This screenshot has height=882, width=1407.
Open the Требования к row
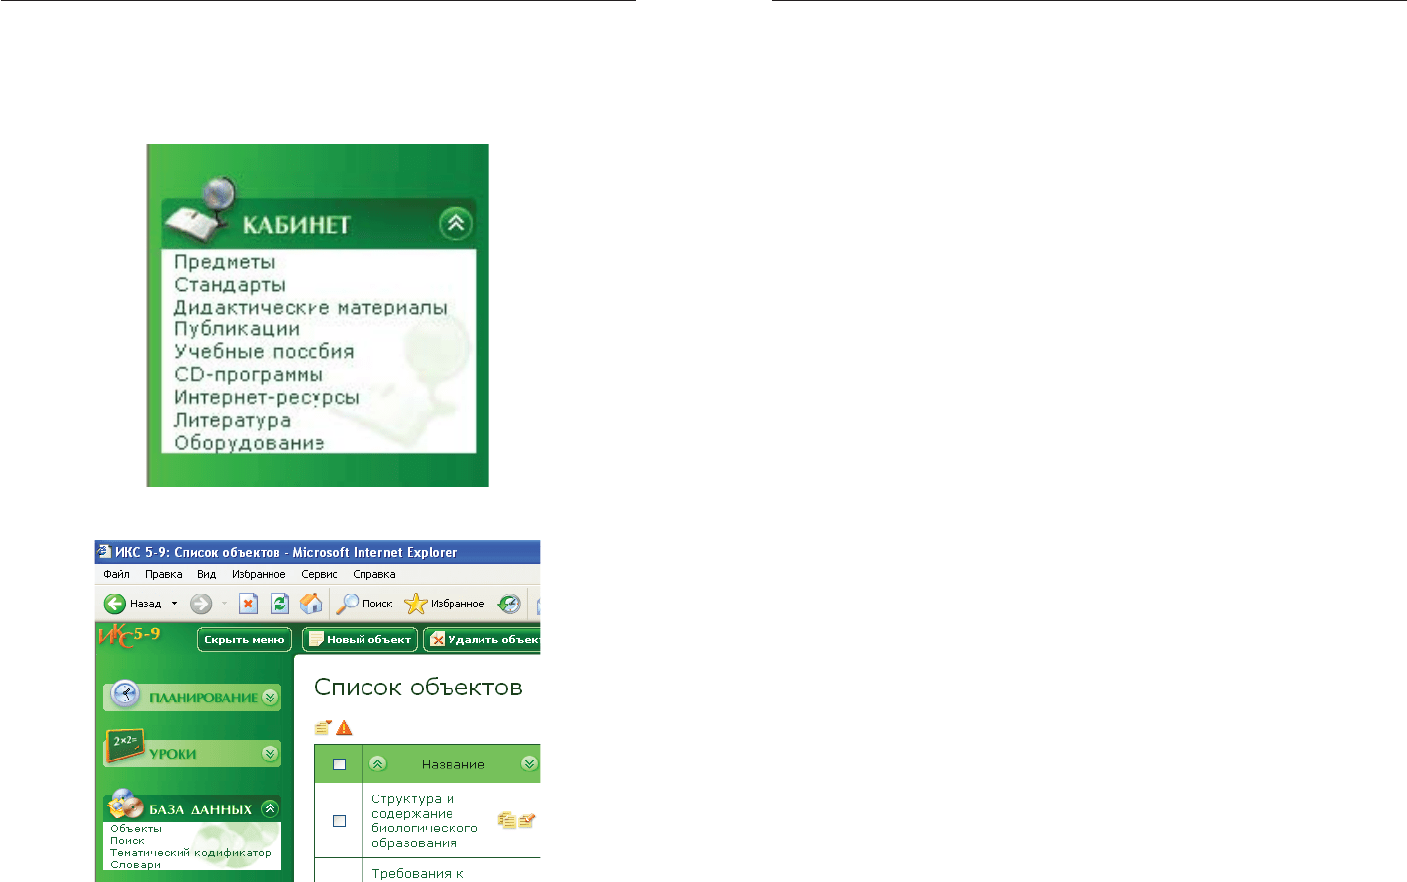click(417, 874)
